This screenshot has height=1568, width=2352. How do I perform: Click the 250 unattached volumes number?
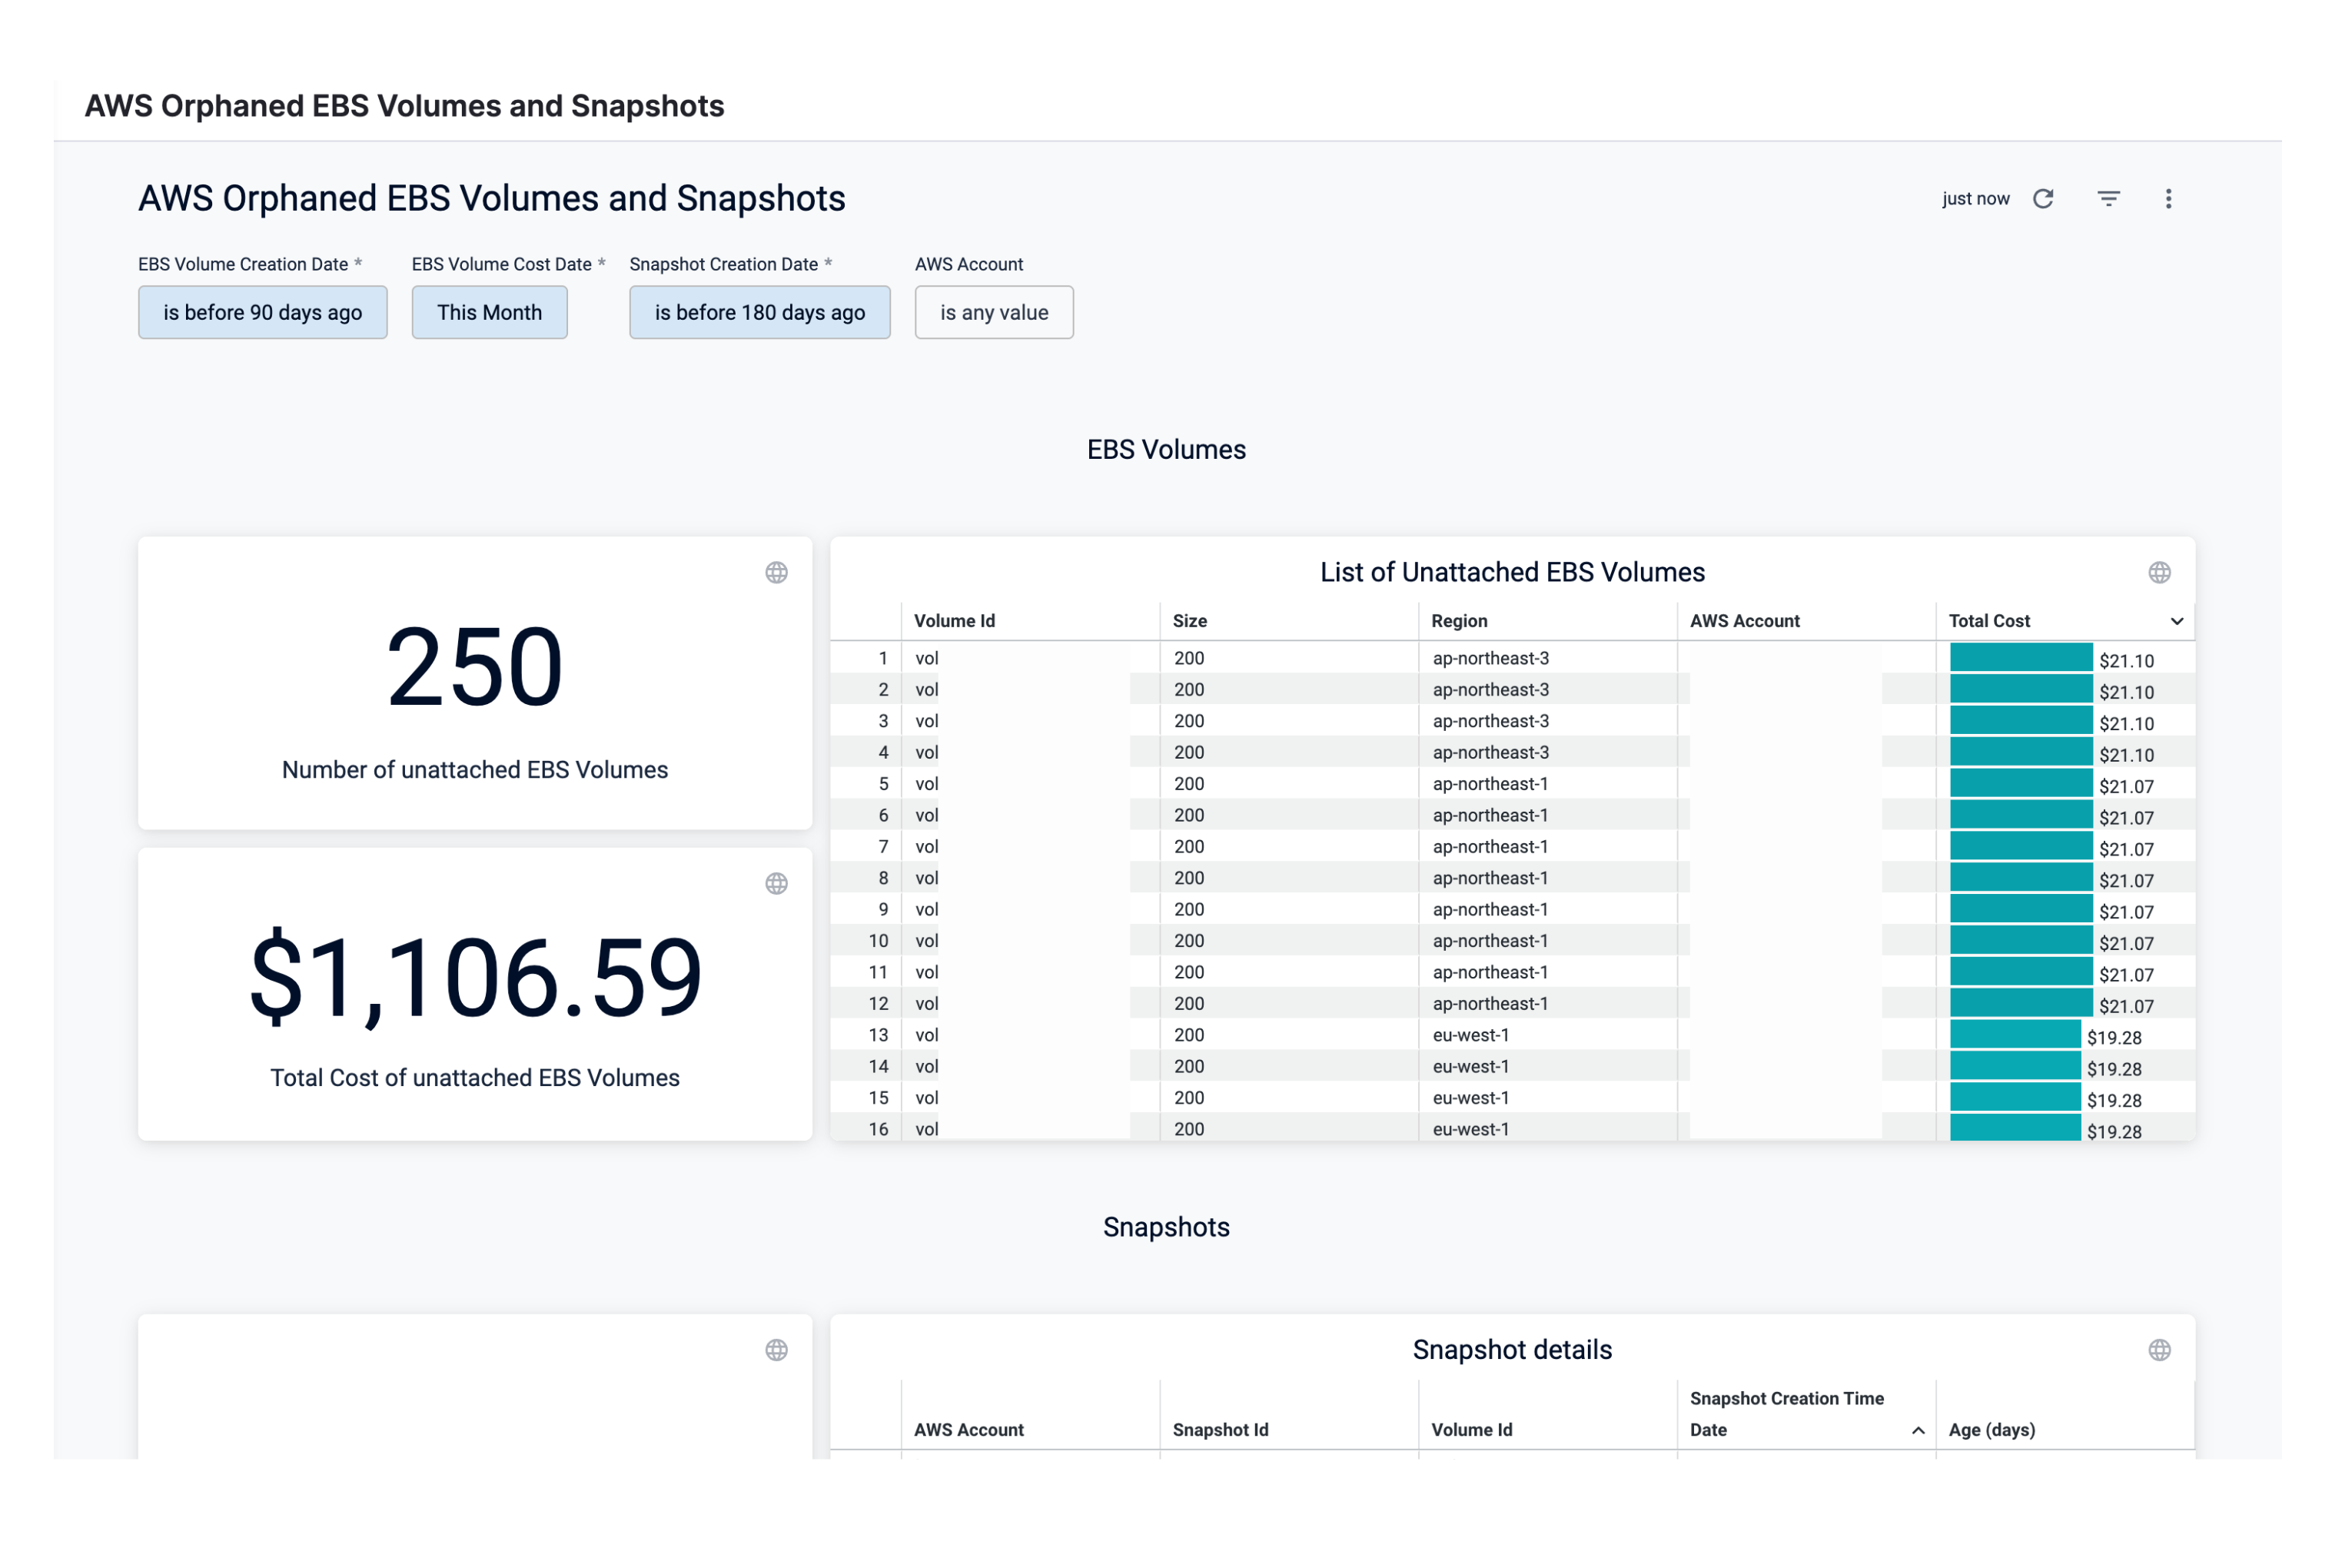pyautogui.click(x=474, y=667)
